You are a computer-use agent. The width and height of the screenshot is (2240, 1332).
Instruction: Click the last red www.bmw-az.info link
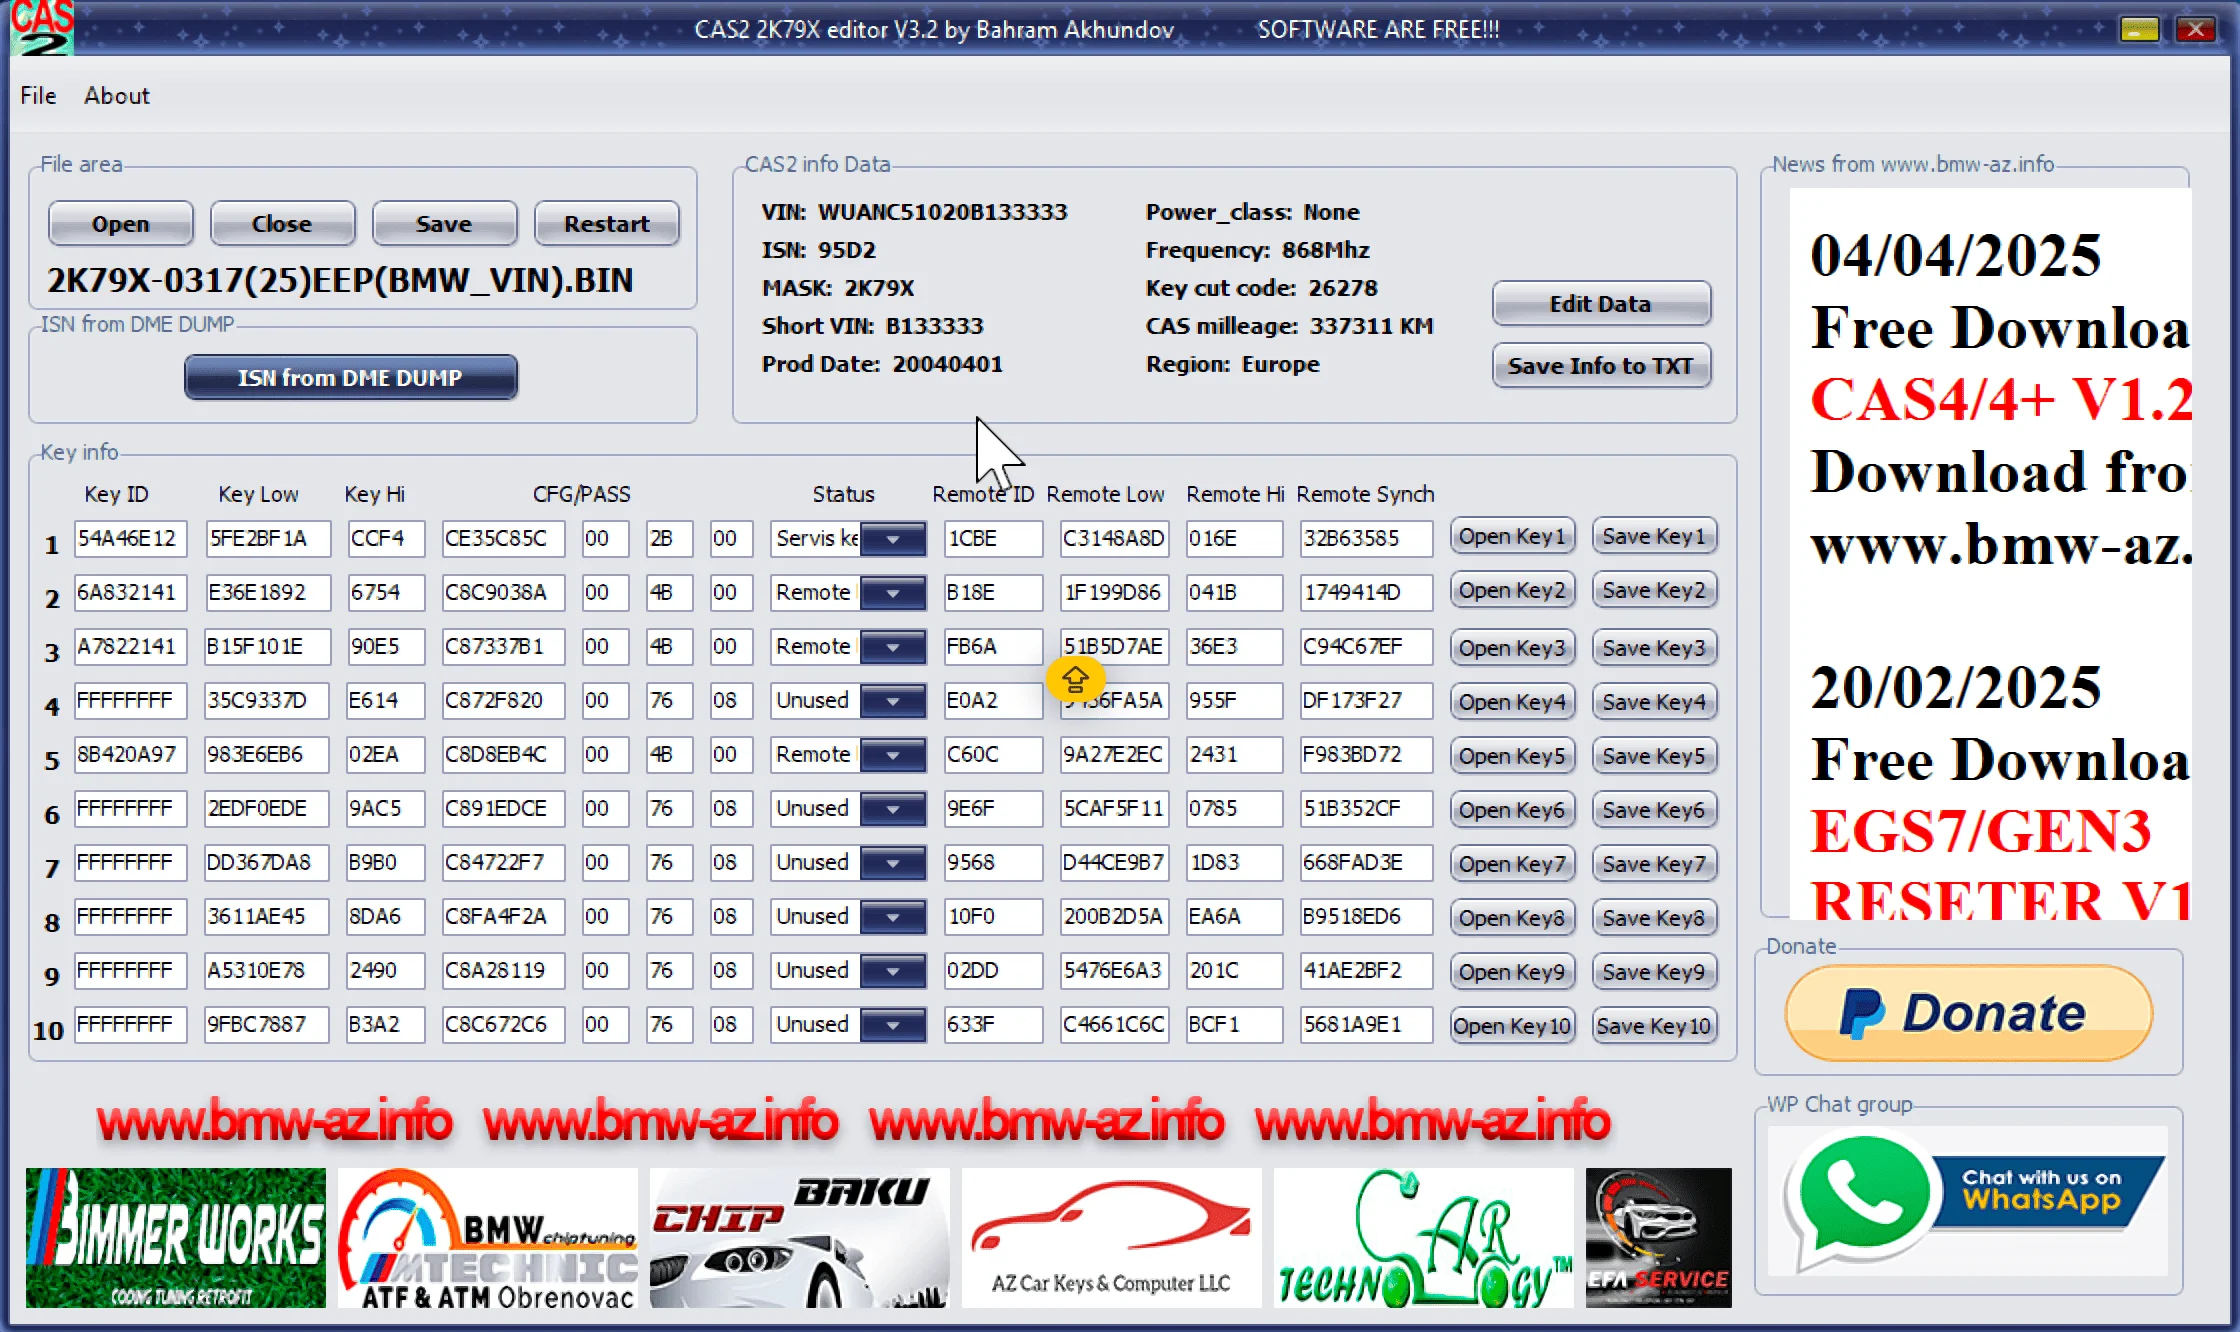click(x=1433, y=1121)
